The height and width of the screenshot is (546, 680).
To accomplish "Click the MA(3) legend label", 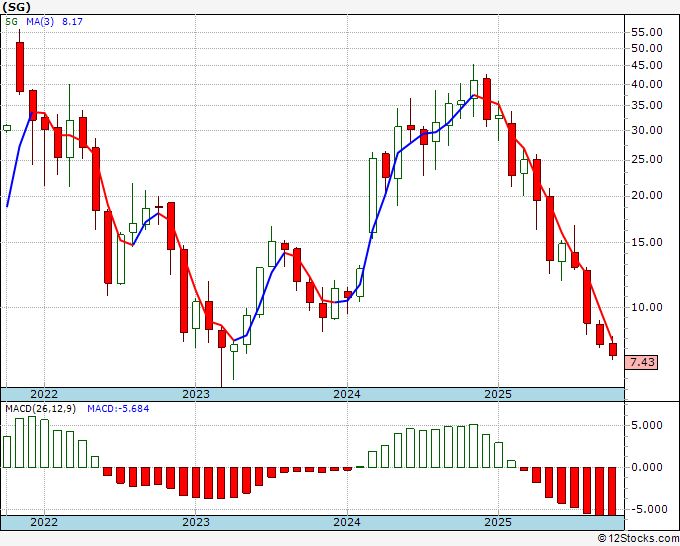I will pyautogui.click(x=40, y=22).
